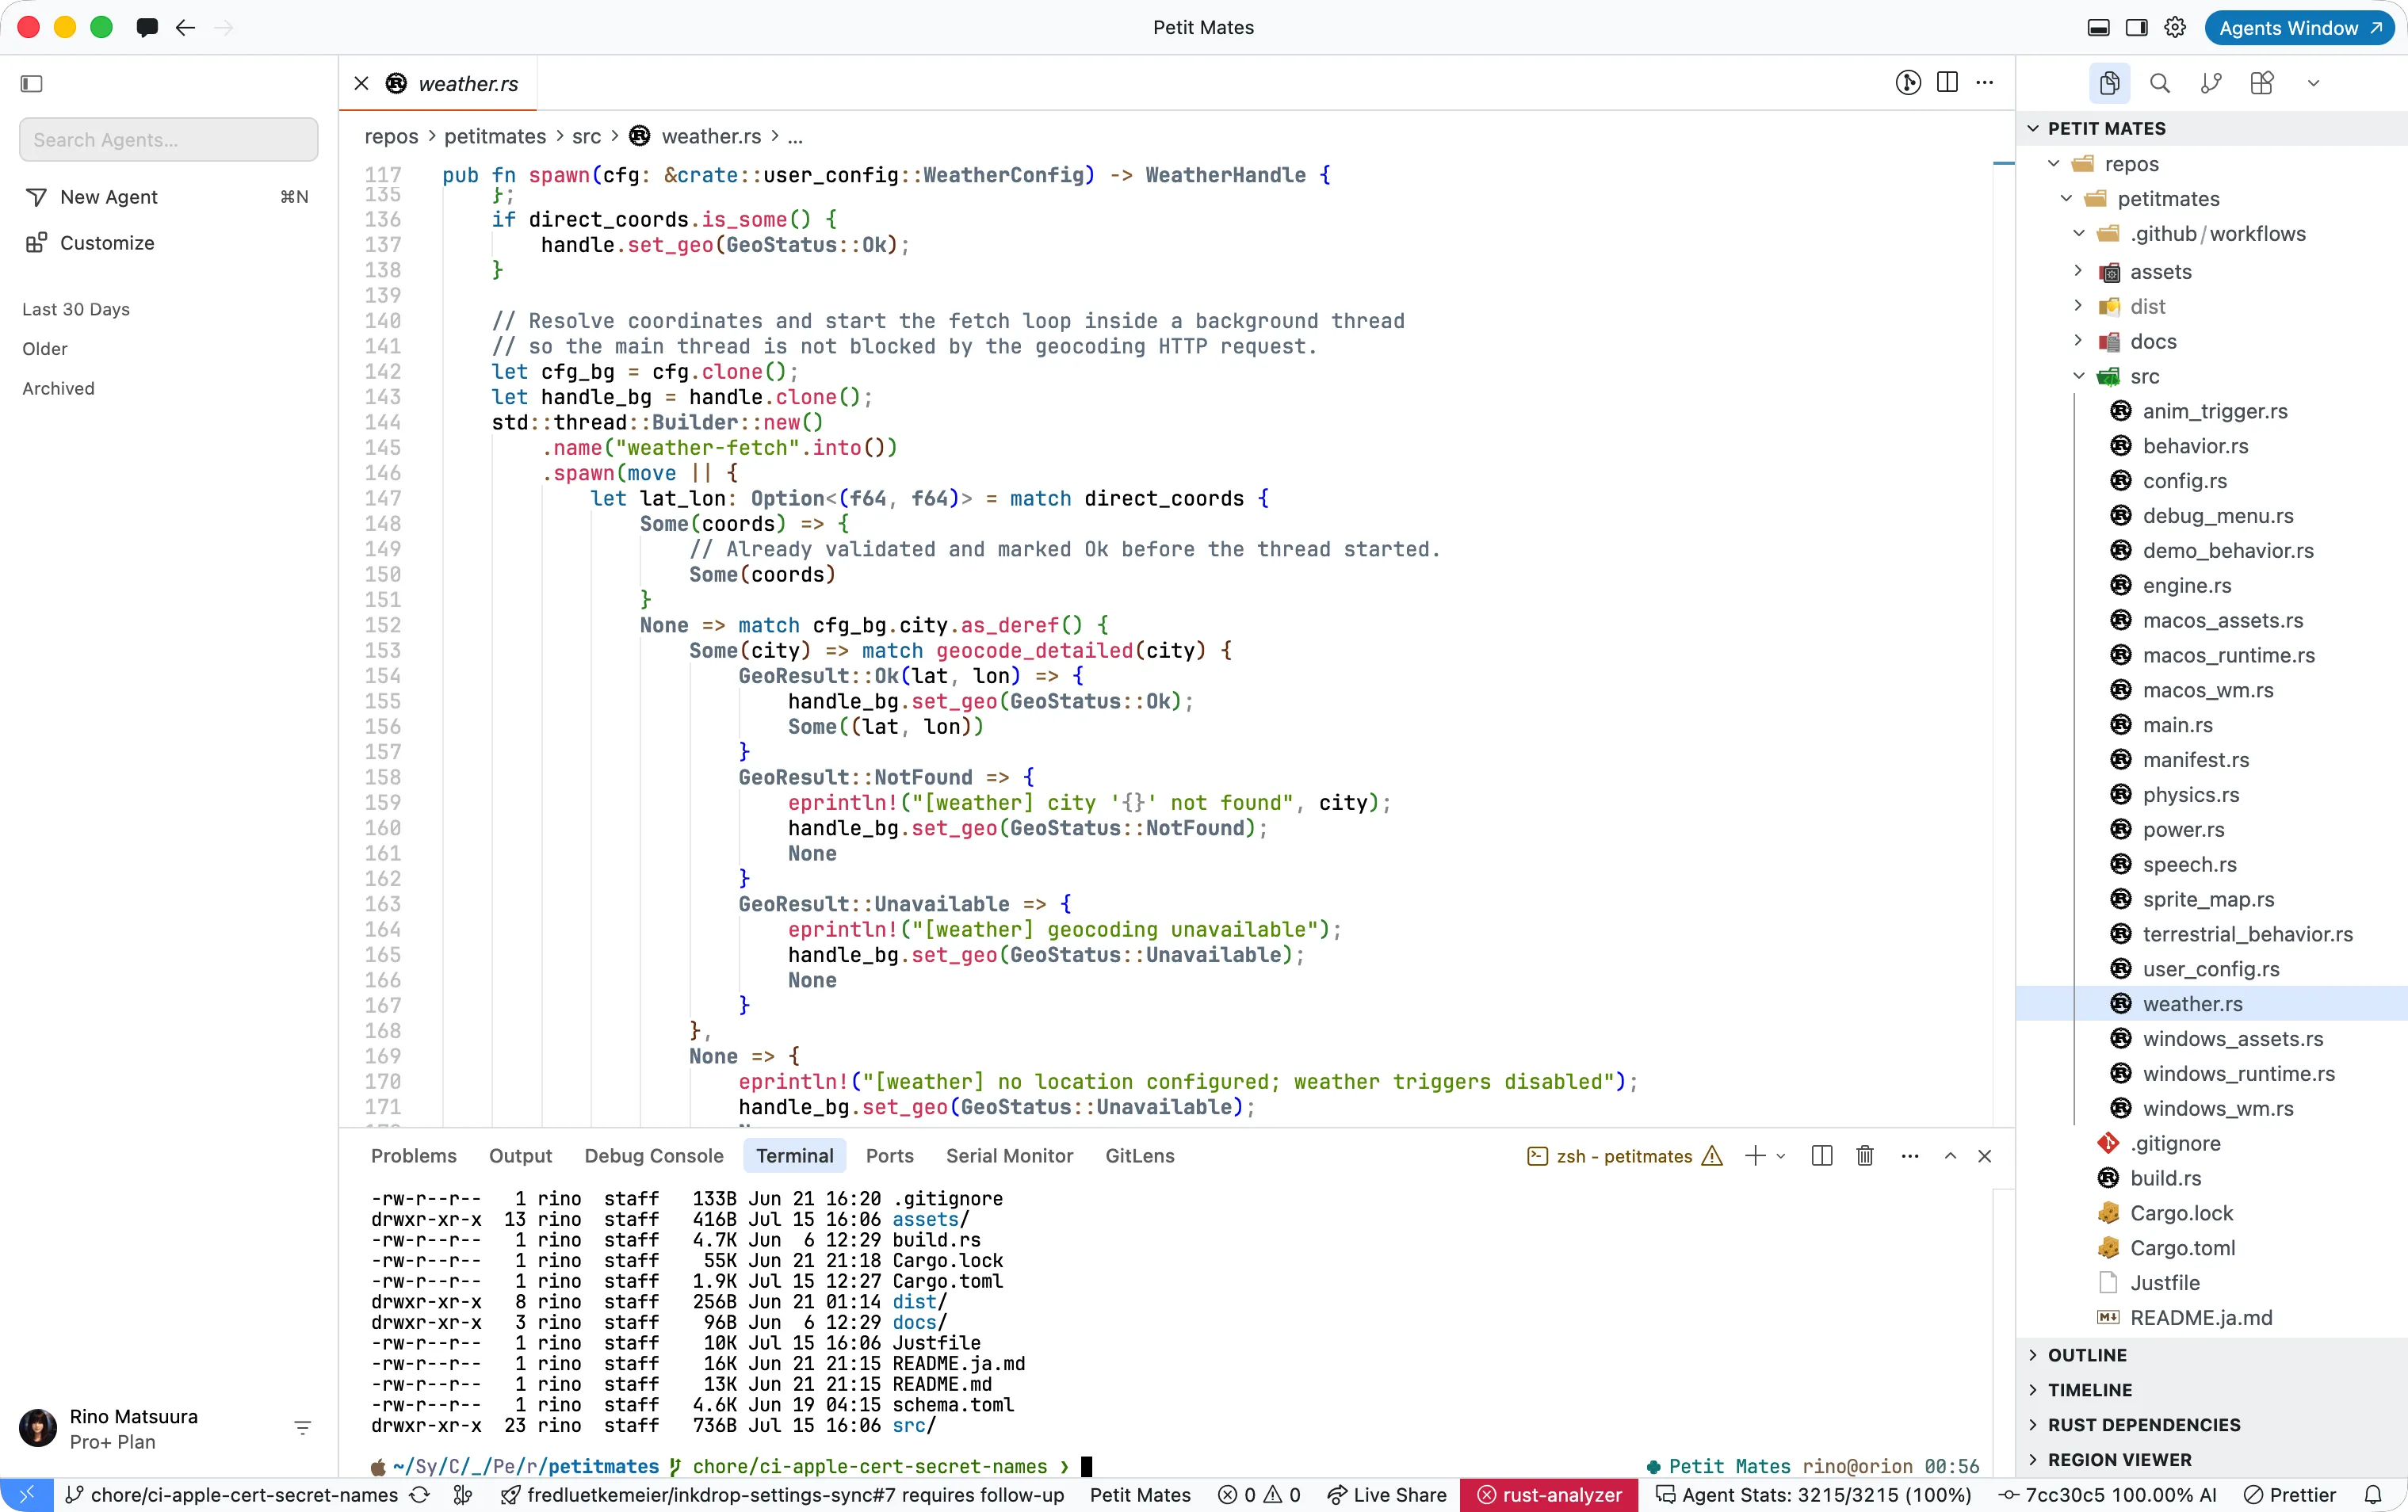
Task: Switch to the Debug Console tab
Action: coord(654,1156)
